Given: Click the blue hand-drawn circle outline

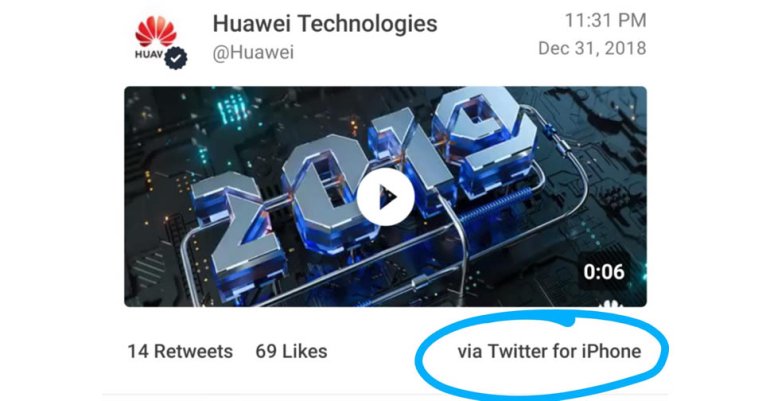Looking at the screenshot, I should 542,354.
